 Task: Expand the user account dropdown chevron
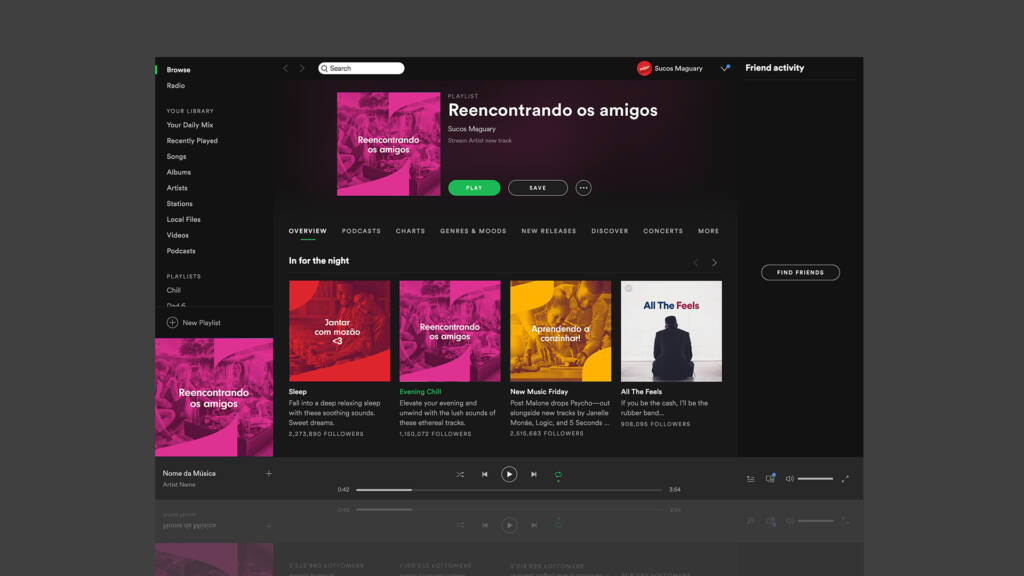click(x=725, y=68)
